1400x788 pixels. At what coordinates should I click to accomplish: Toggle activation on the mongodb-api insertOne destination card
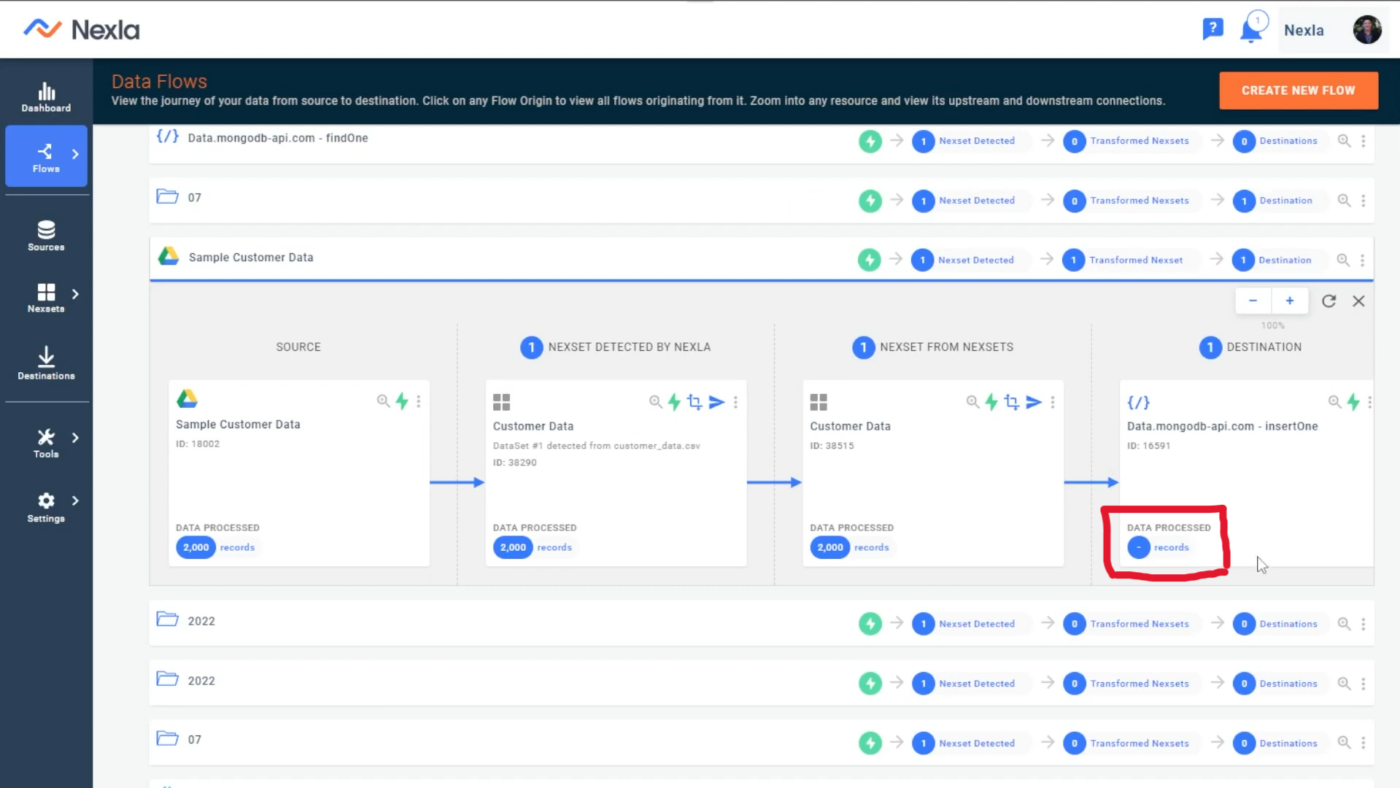pyautogui.click(x=1352, y=401)
